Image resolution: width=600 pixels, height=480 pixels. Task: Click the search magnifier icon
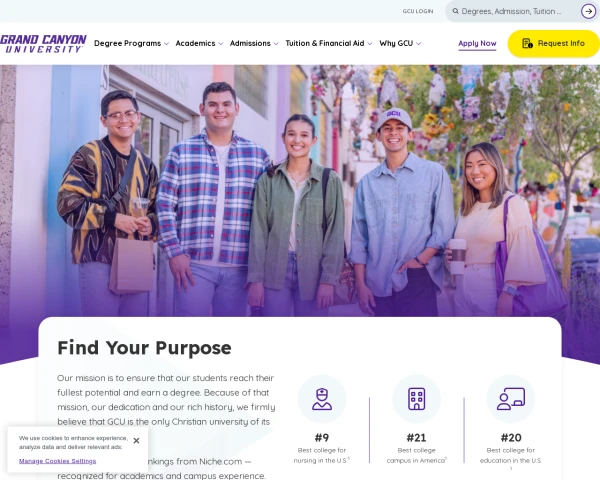(455, 11)
